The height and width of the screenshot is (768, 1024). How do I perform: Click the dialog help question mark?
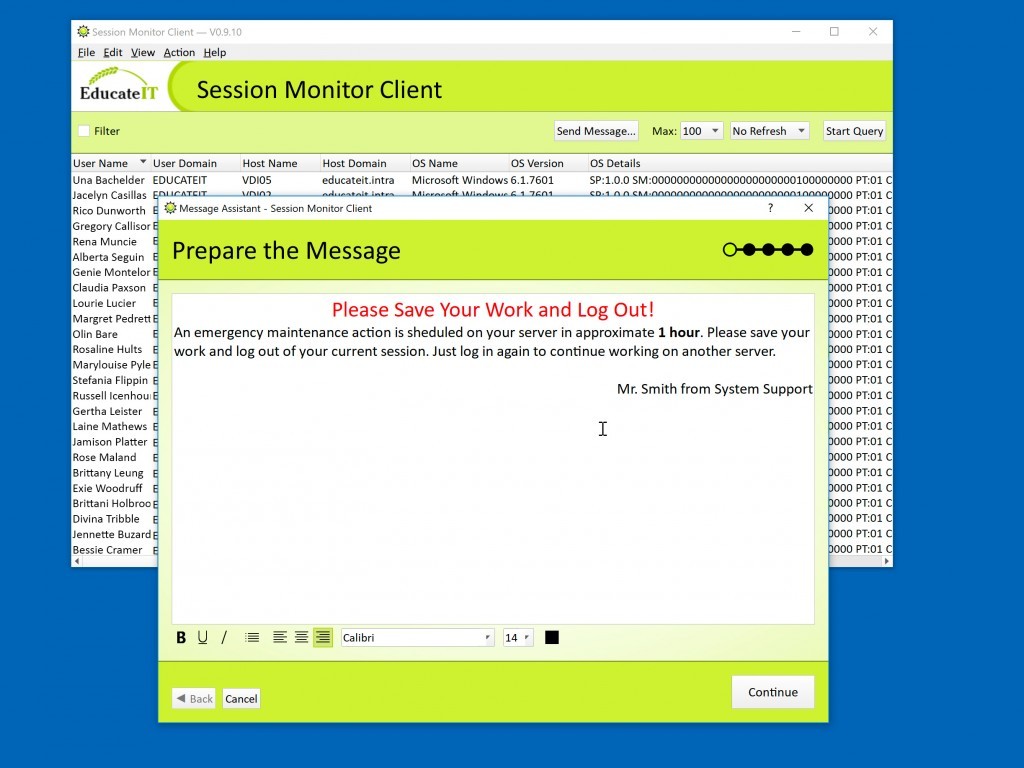pyautogui.click(x=770, y=208)
